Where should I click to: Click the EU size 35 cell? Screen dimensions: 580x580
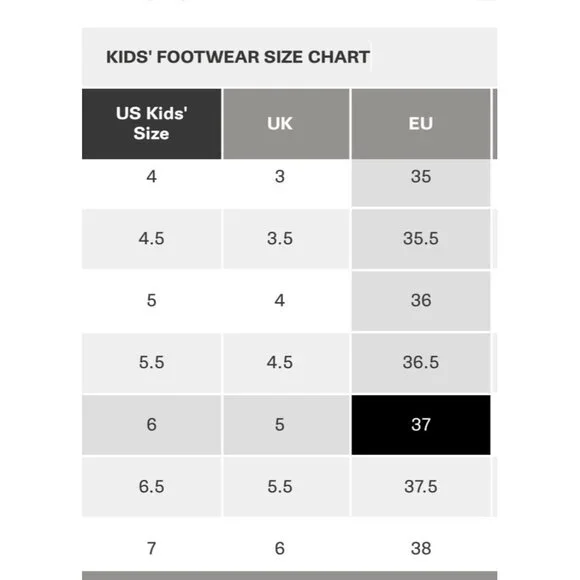[421, 183]
